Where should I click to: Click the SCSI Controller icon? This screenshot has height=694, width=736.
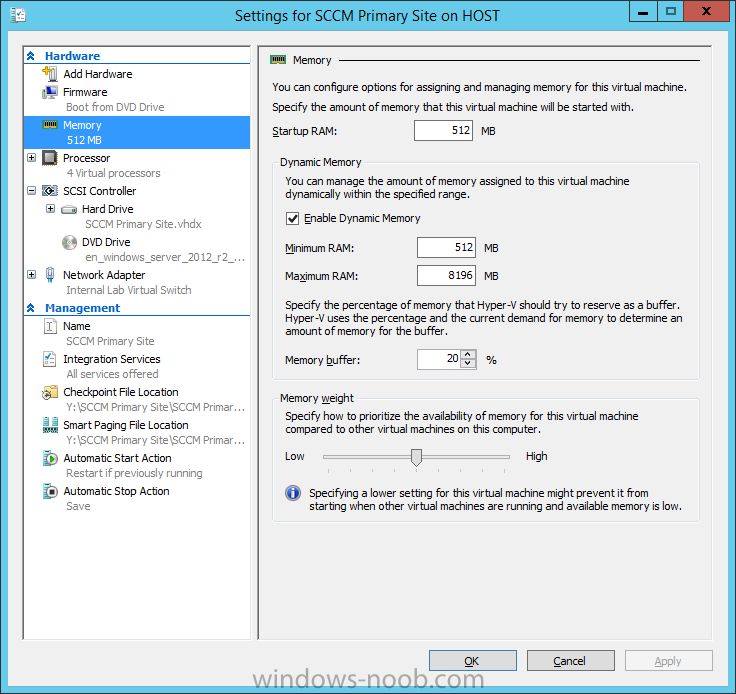(50, 191)
